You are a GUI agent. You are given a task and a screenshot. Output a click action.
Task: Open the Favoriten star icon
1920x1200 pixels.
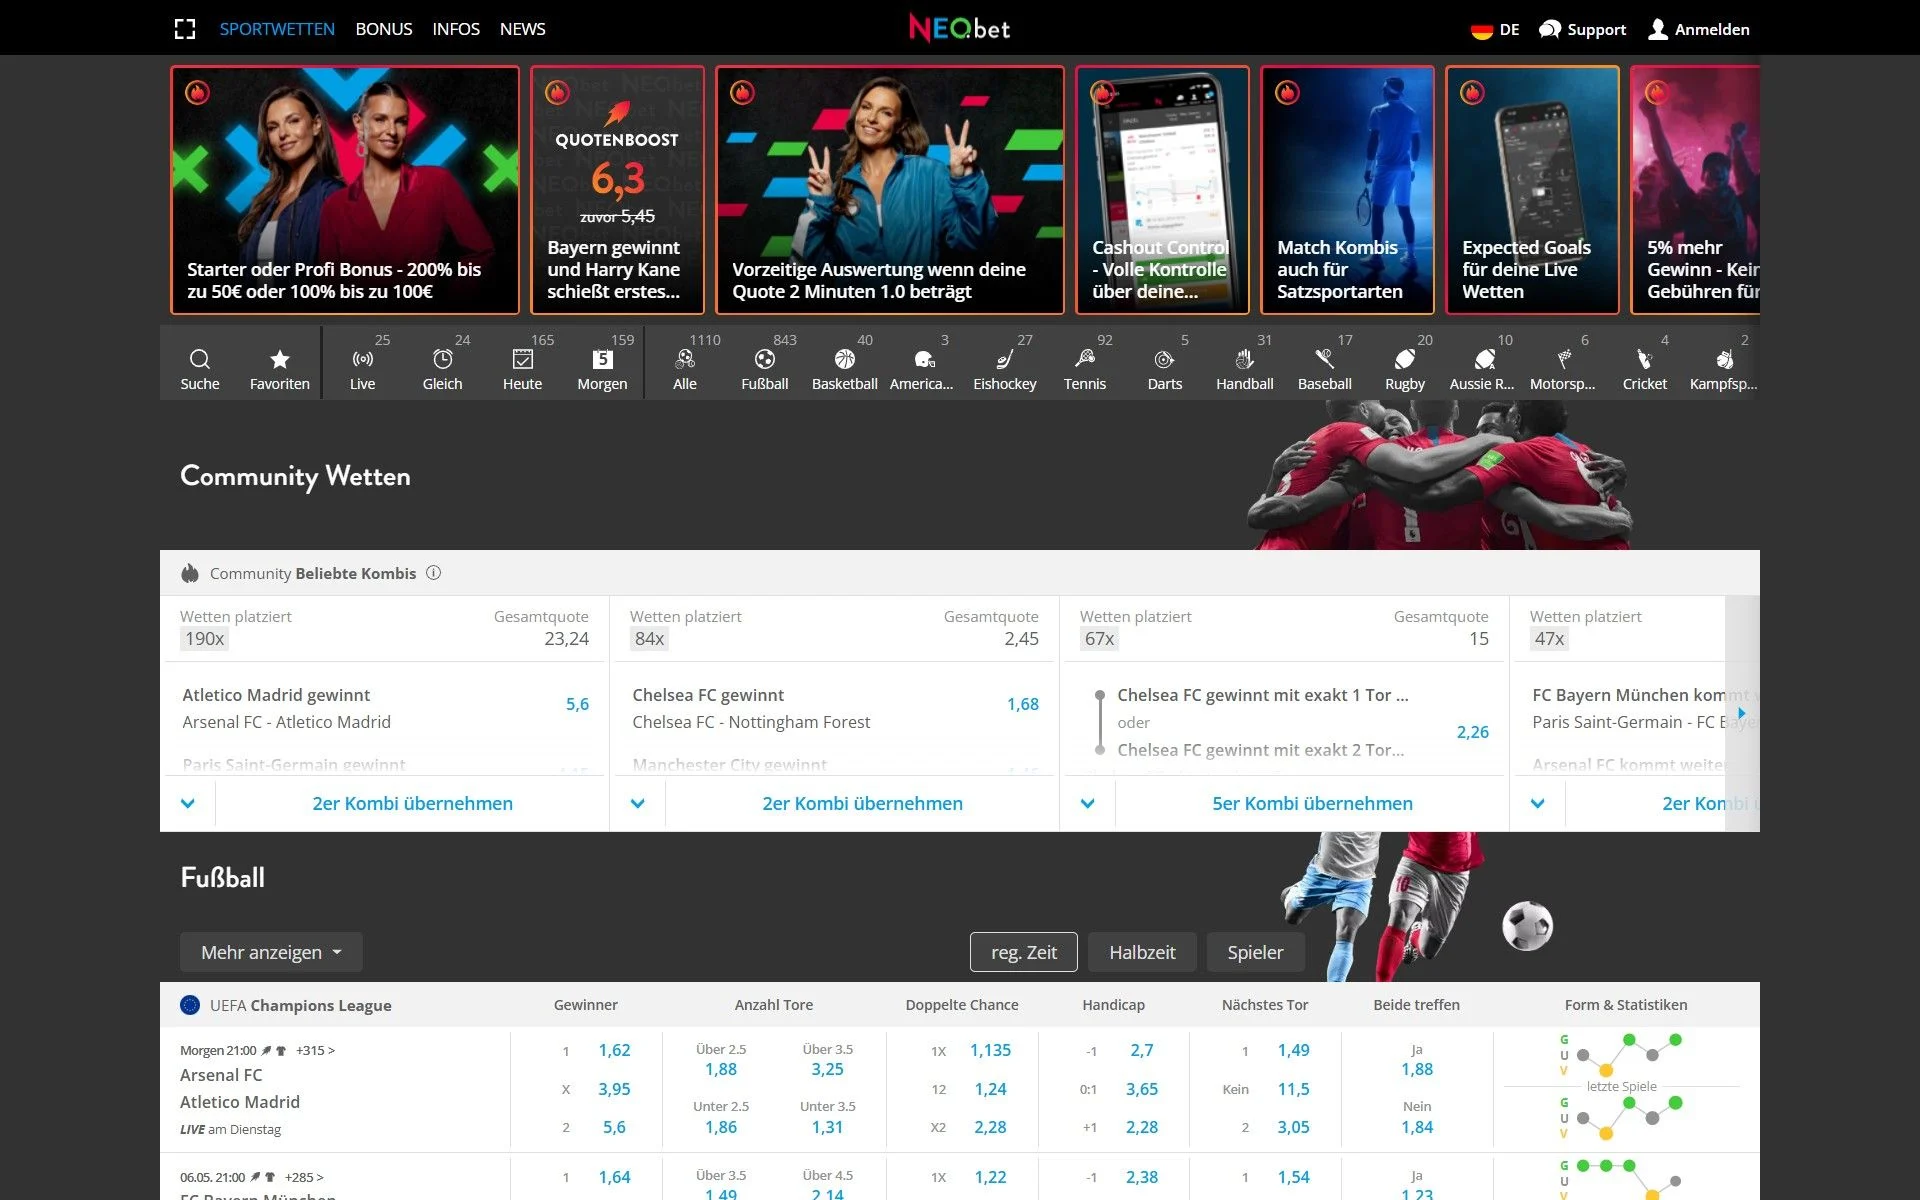(280, 359)
